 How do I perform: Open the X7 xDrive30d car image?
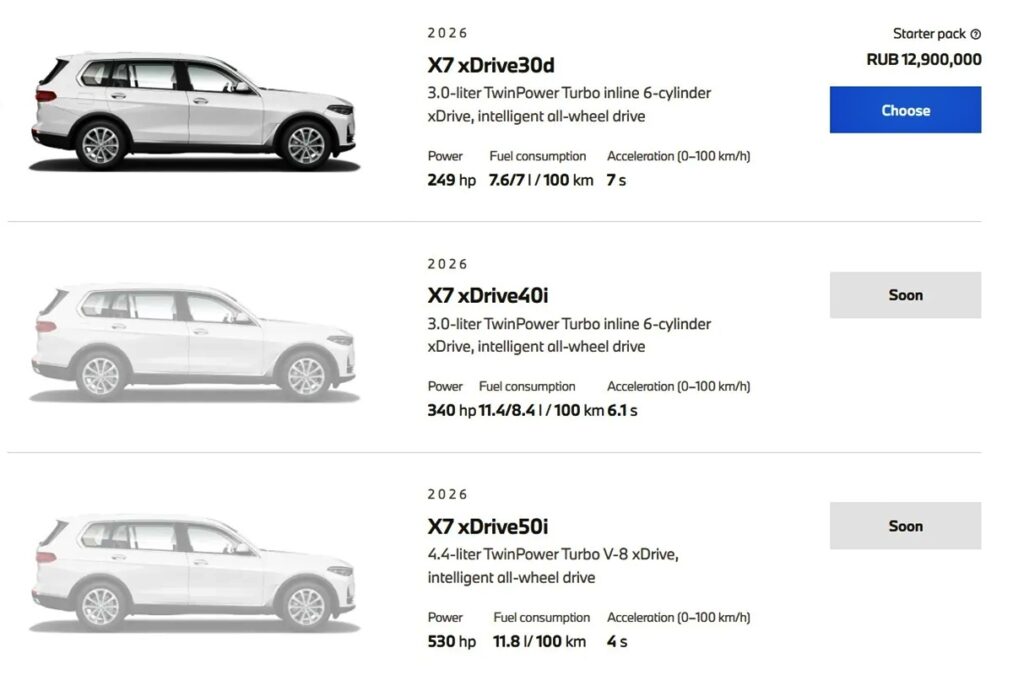point(193,111)
